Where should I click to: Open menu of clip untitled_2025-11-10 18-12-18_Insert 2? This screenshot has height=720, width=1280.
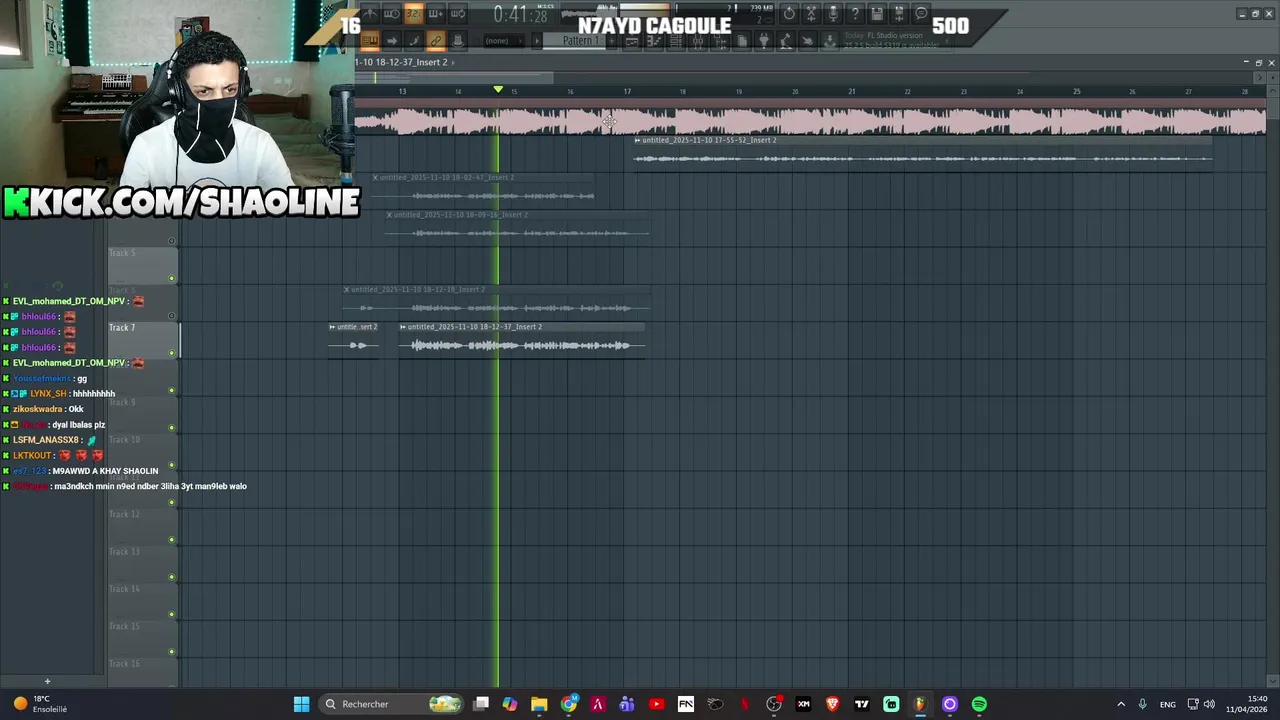(347, 289)
